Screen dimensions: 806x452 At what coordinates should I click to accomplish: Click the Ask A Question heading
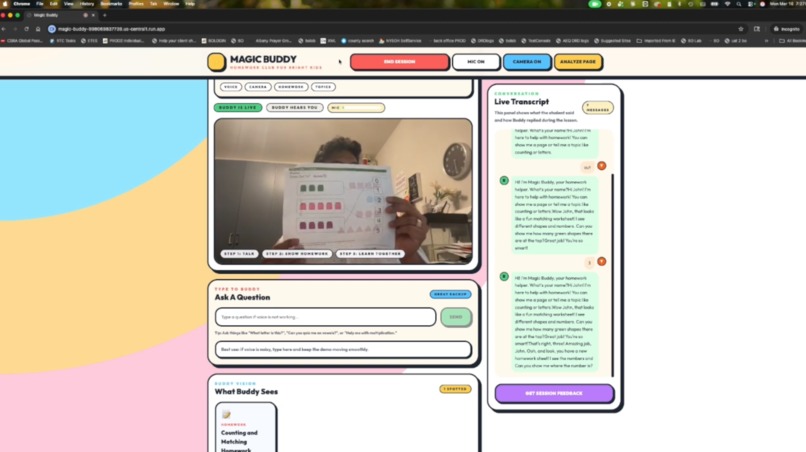pyautogui.click(x=242, y=297)
